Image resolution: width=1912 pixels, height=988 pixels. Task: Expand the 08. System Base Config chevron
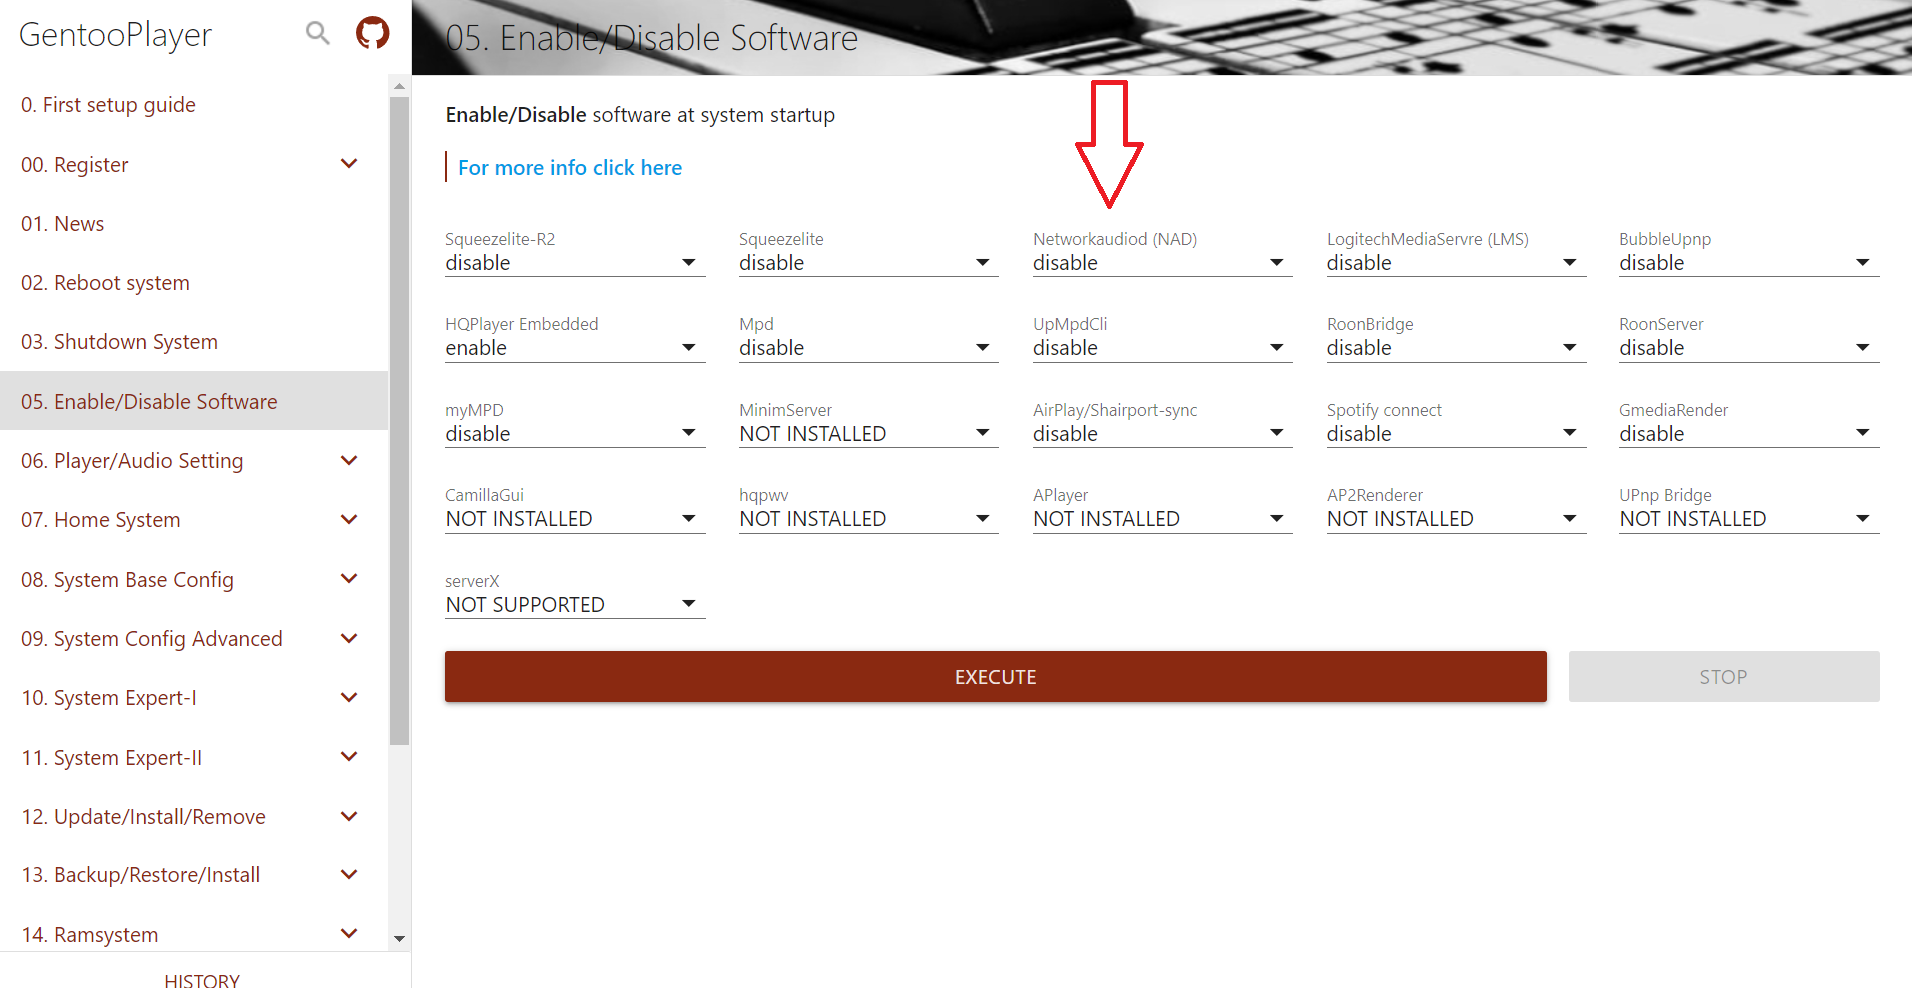point(349,579)
